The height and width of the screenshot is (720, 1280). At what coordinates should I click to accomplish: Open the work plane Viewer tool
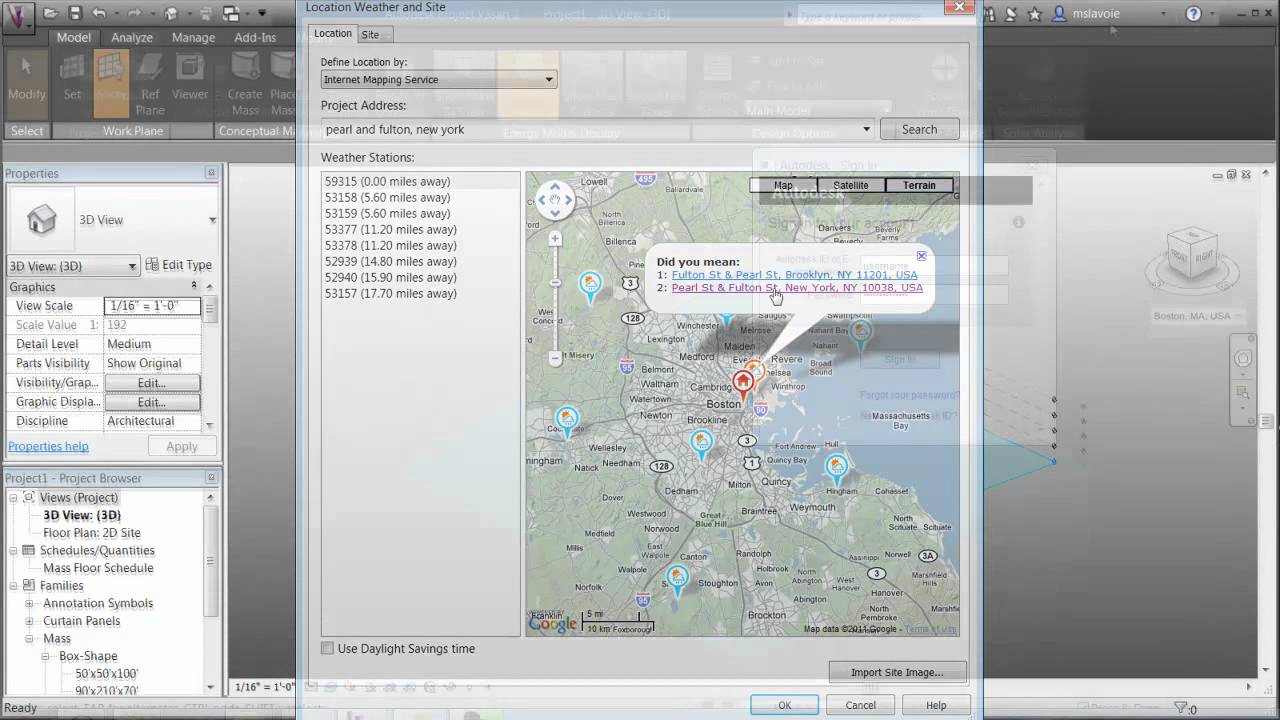190,79
